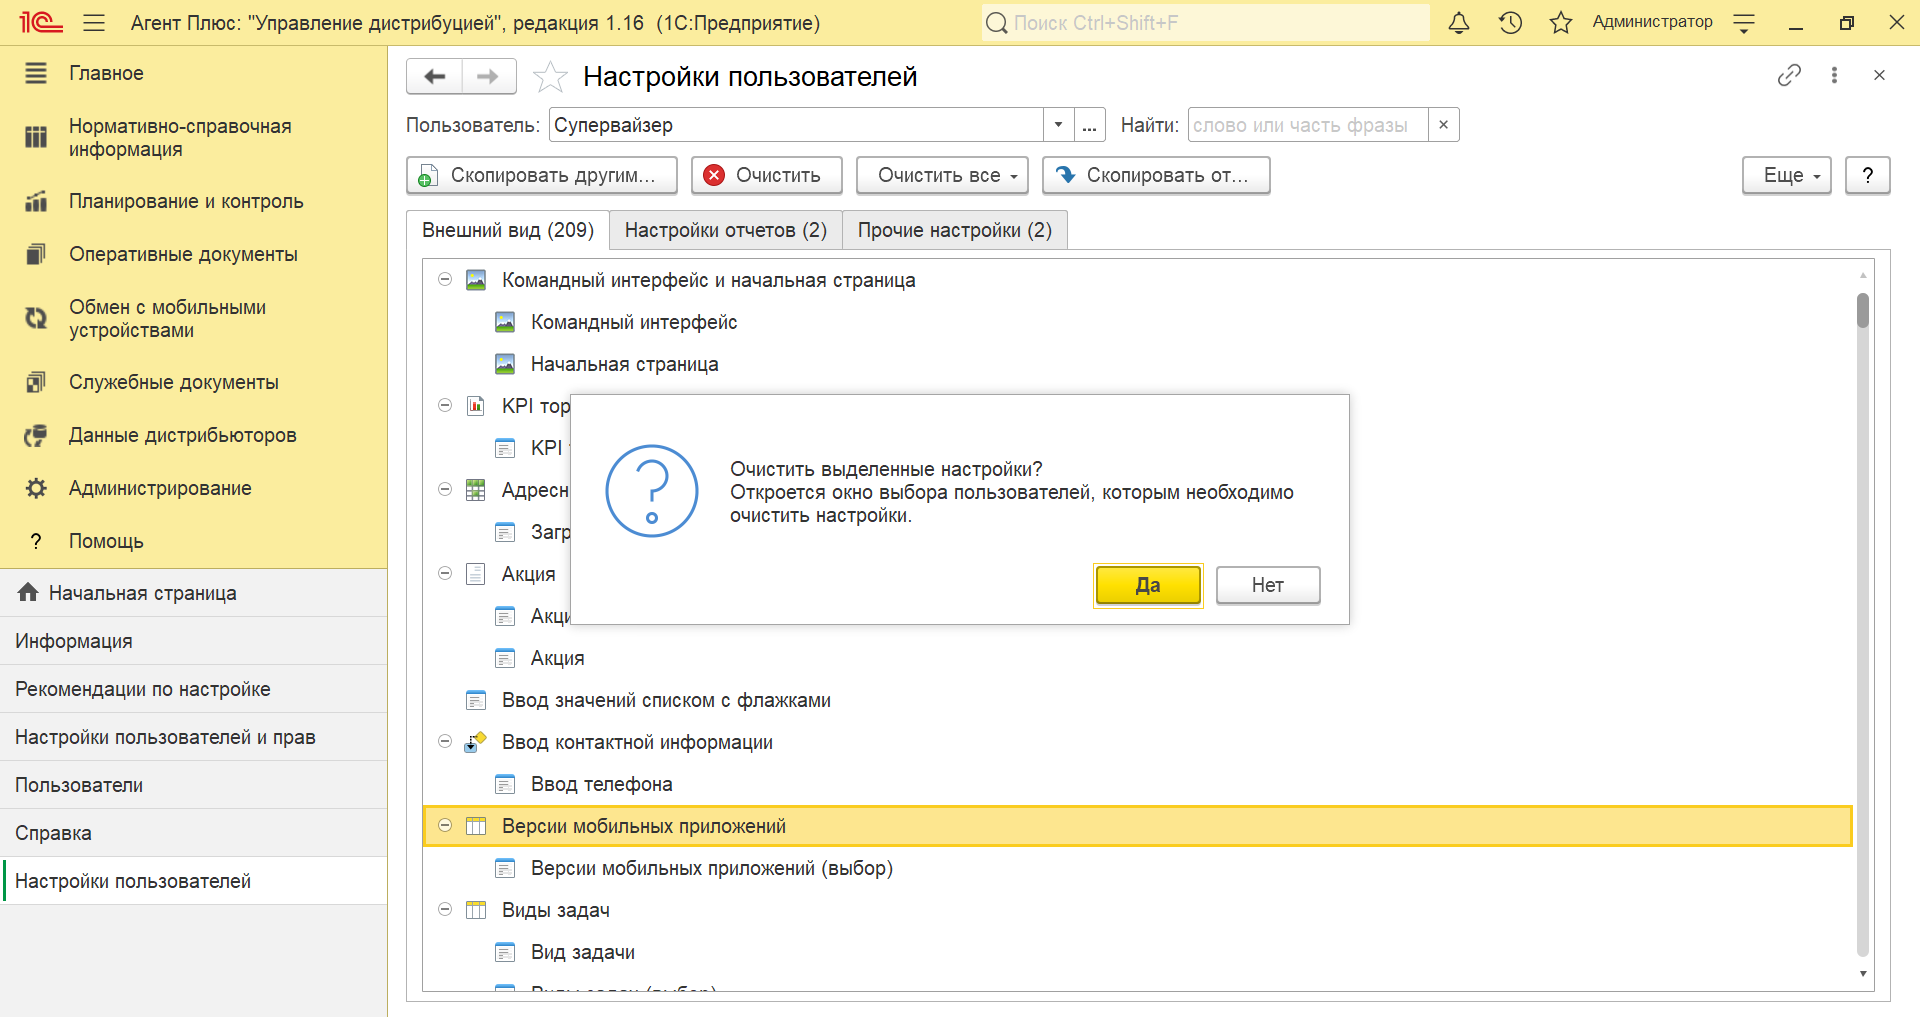Open Настройки пользователей и прав panel item
This screenshot has height=1017, width=1920.
pyautogui.click(x=193, y=737)
